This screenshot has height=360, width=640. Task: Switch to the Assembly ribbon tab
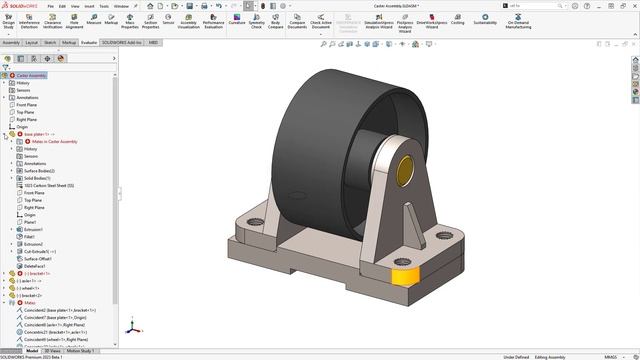coord(11,42)
